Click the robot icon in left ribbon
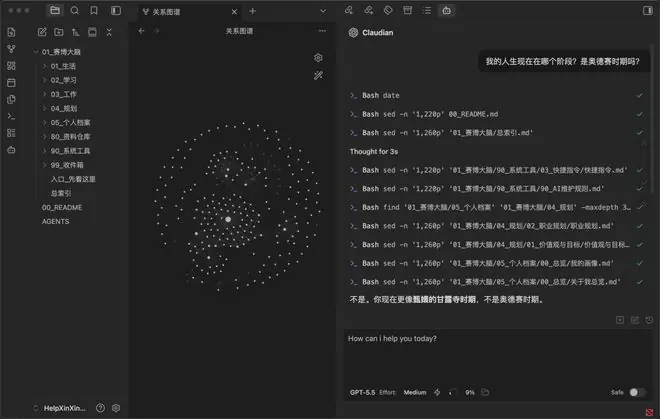Viewport: 660px width, 419px height. (11, 150)
